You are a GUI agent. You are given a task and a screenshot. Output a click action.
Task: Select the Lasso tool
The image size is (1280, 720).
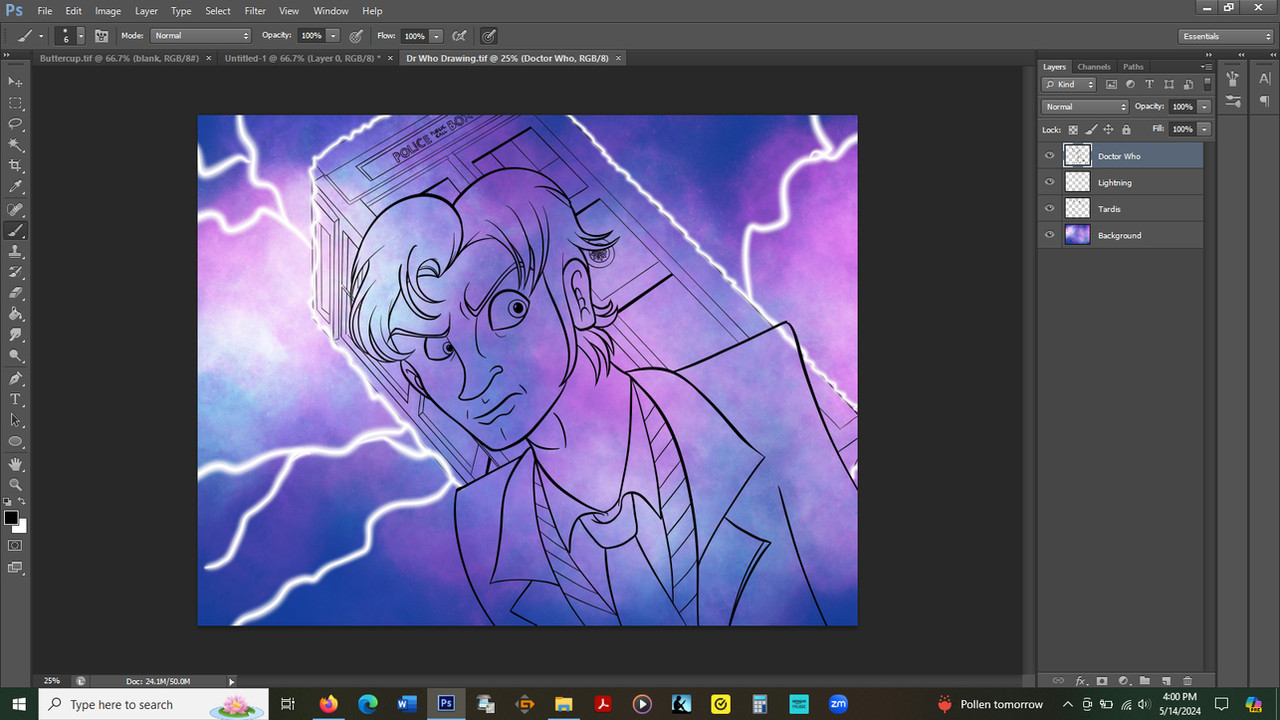pos(15,124)
